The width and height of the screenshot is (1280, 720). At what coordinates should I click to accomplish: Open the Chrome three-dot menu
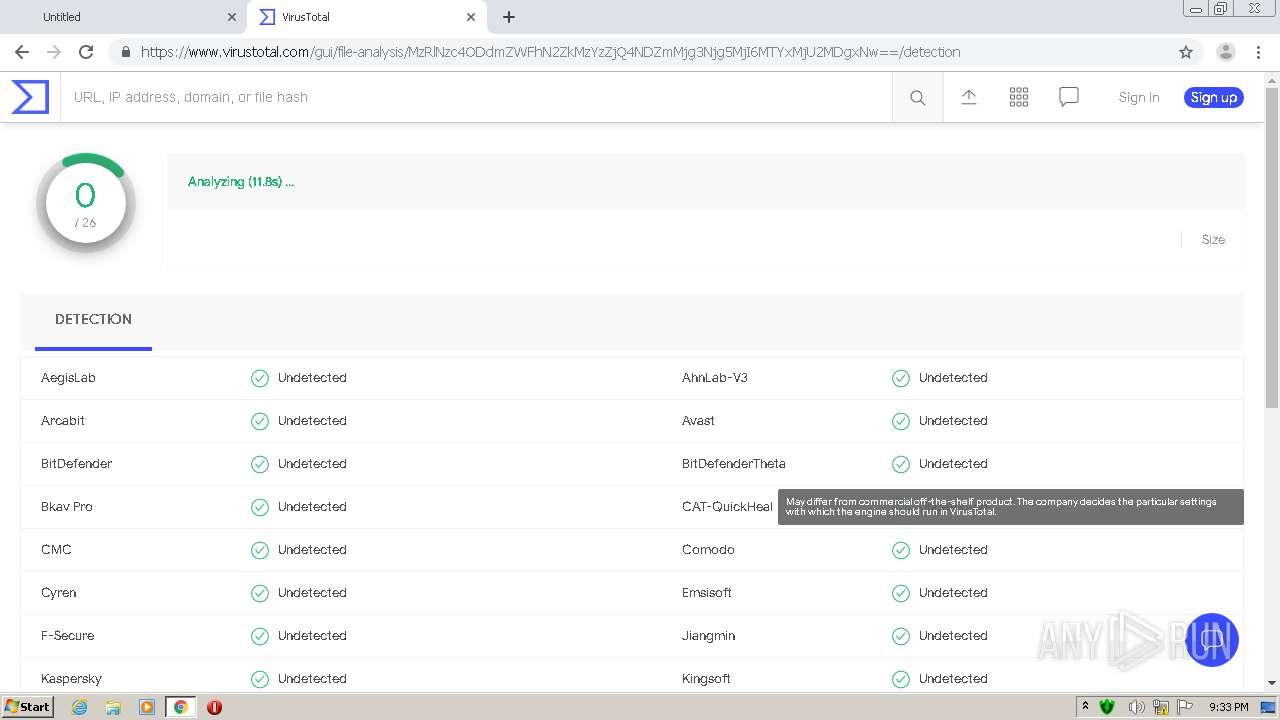[1259, 52]
